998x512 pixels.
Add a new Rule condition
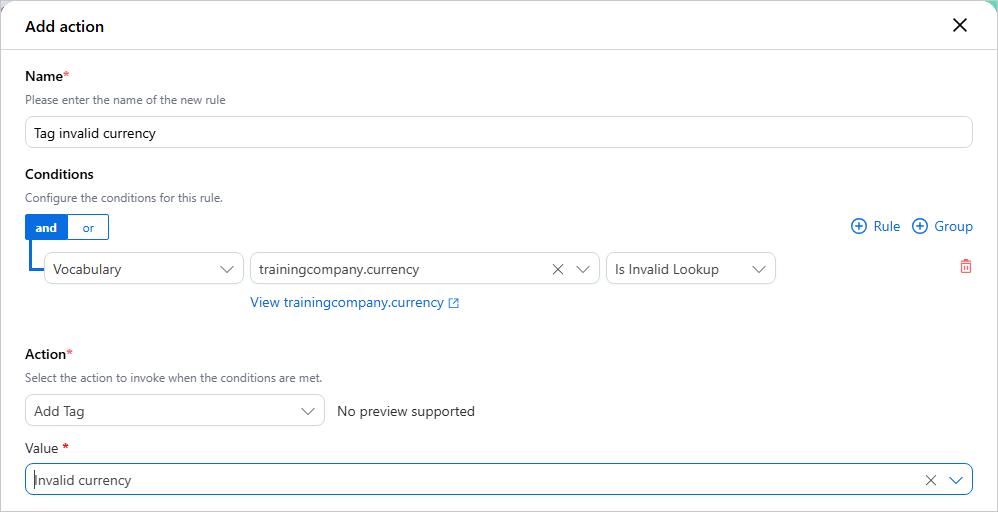point(875,226)
